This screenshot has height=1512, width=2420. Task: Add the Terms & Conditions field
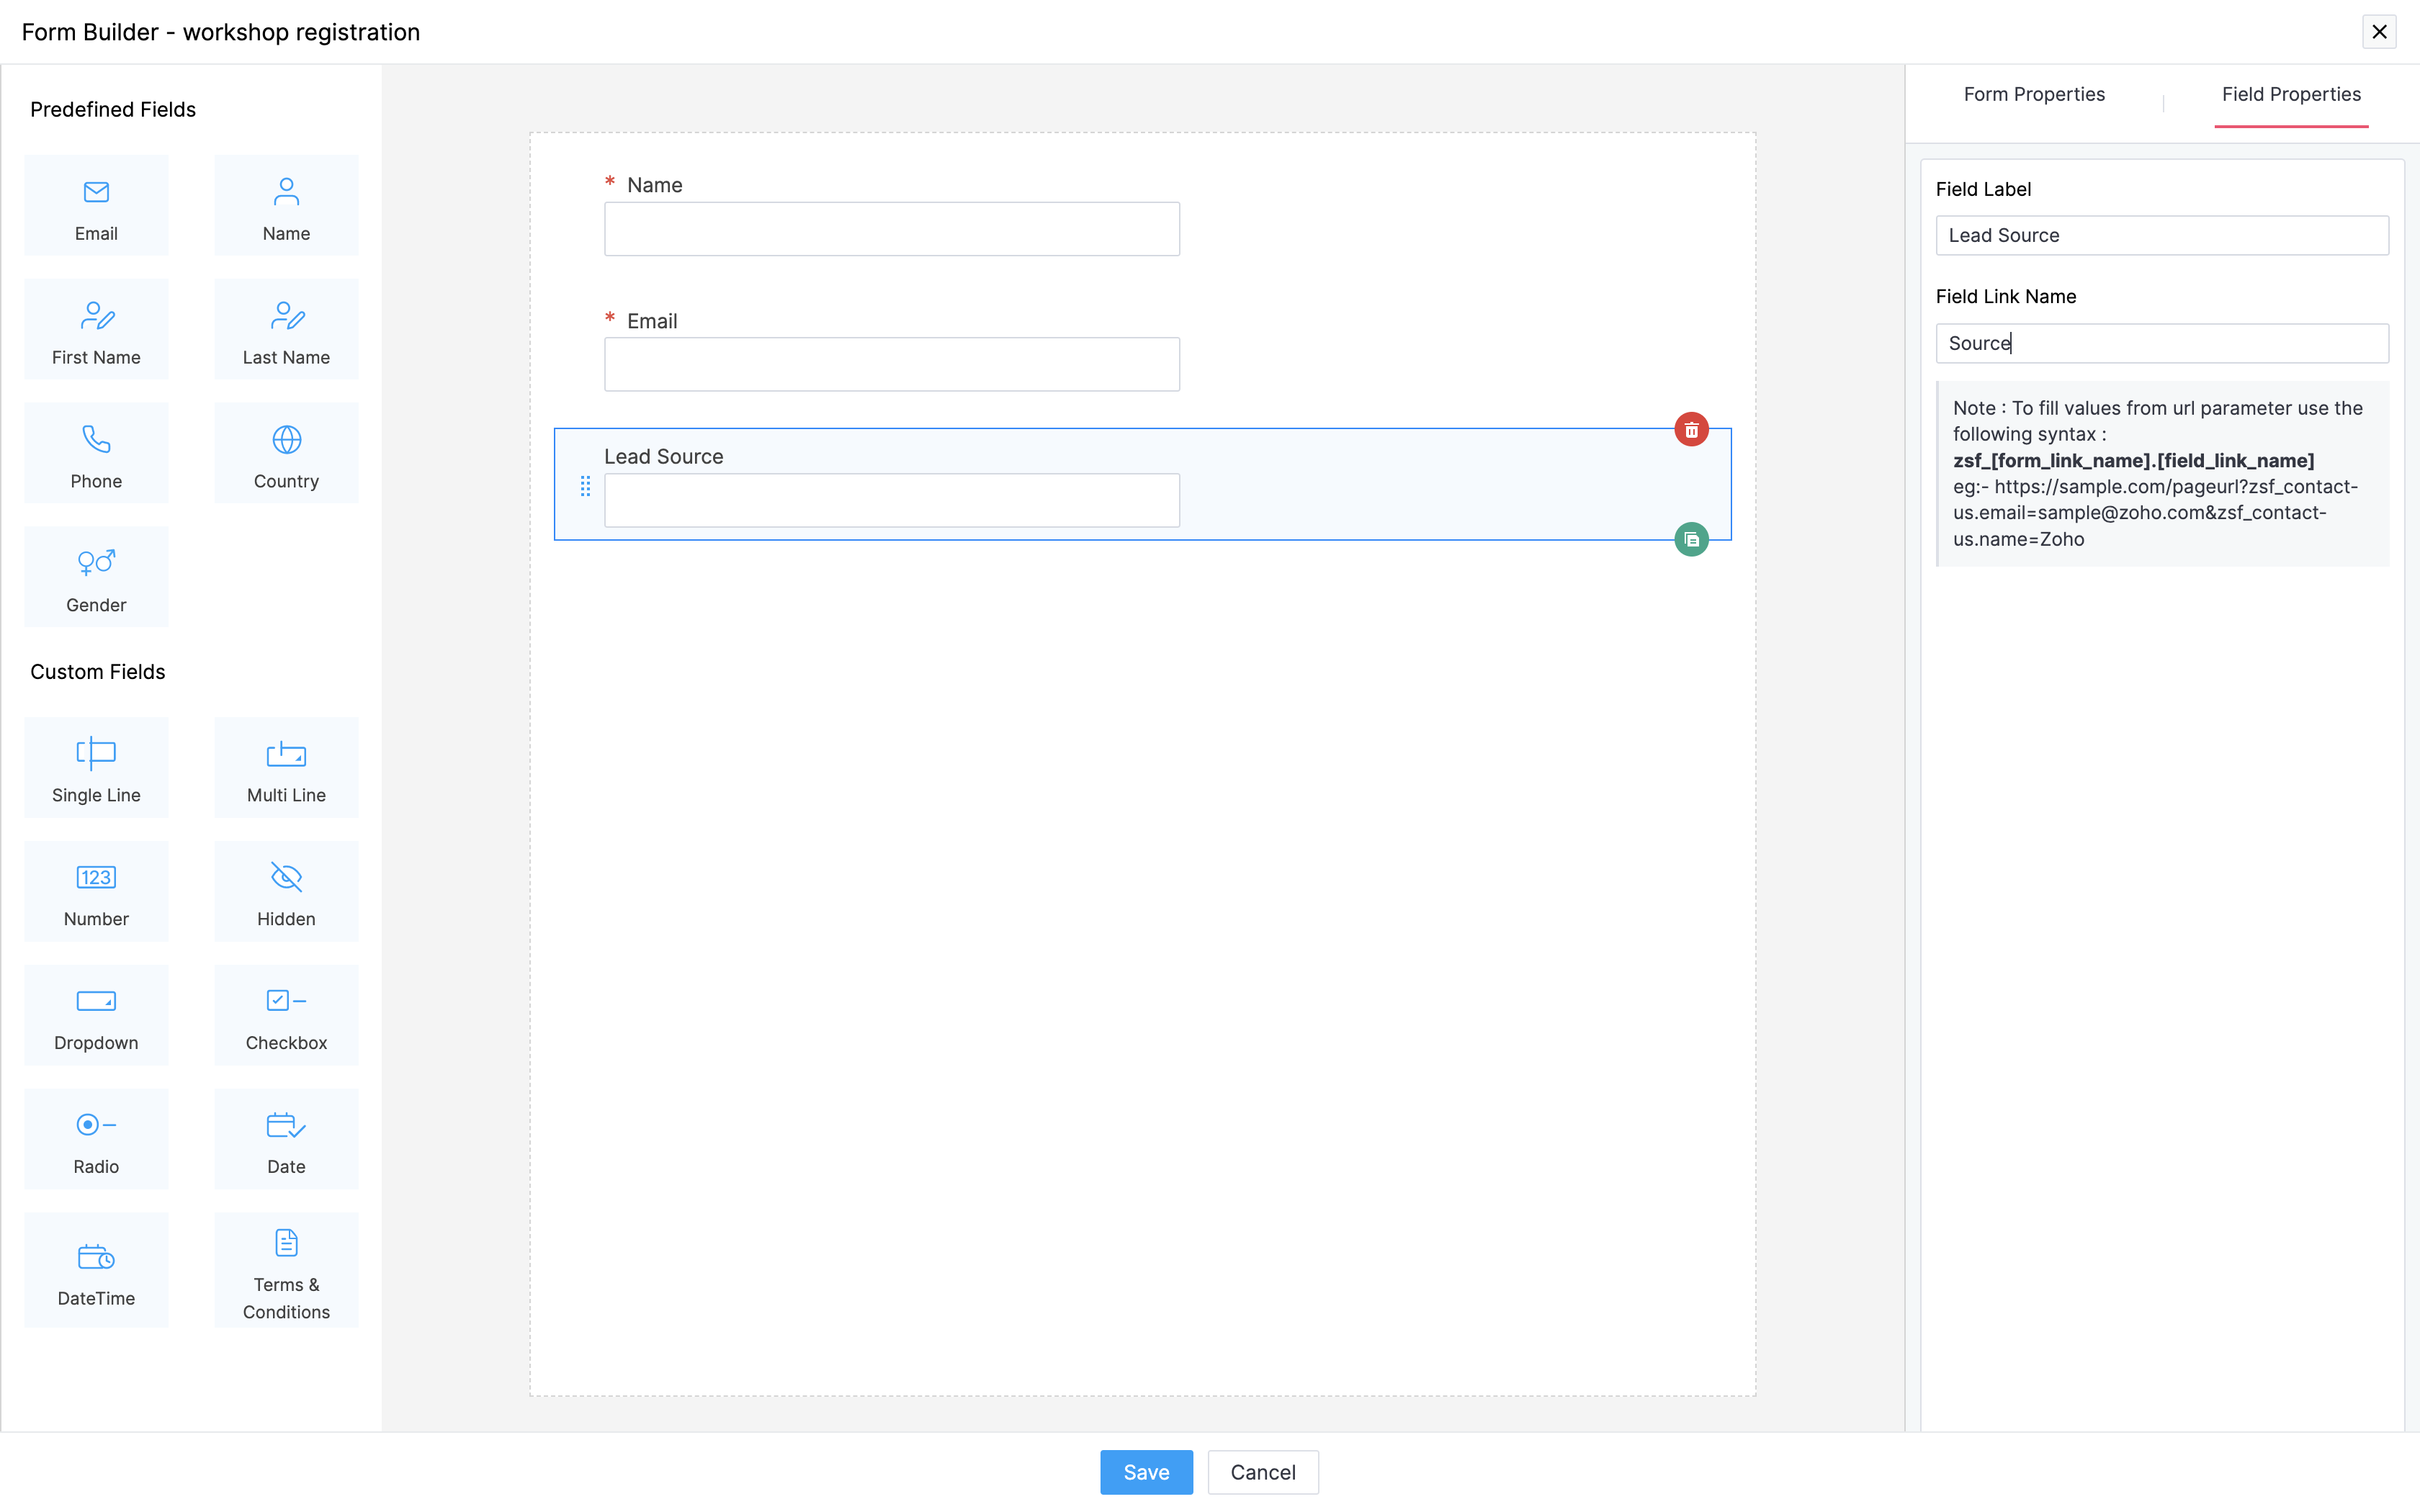click(x=286, y=1270)
